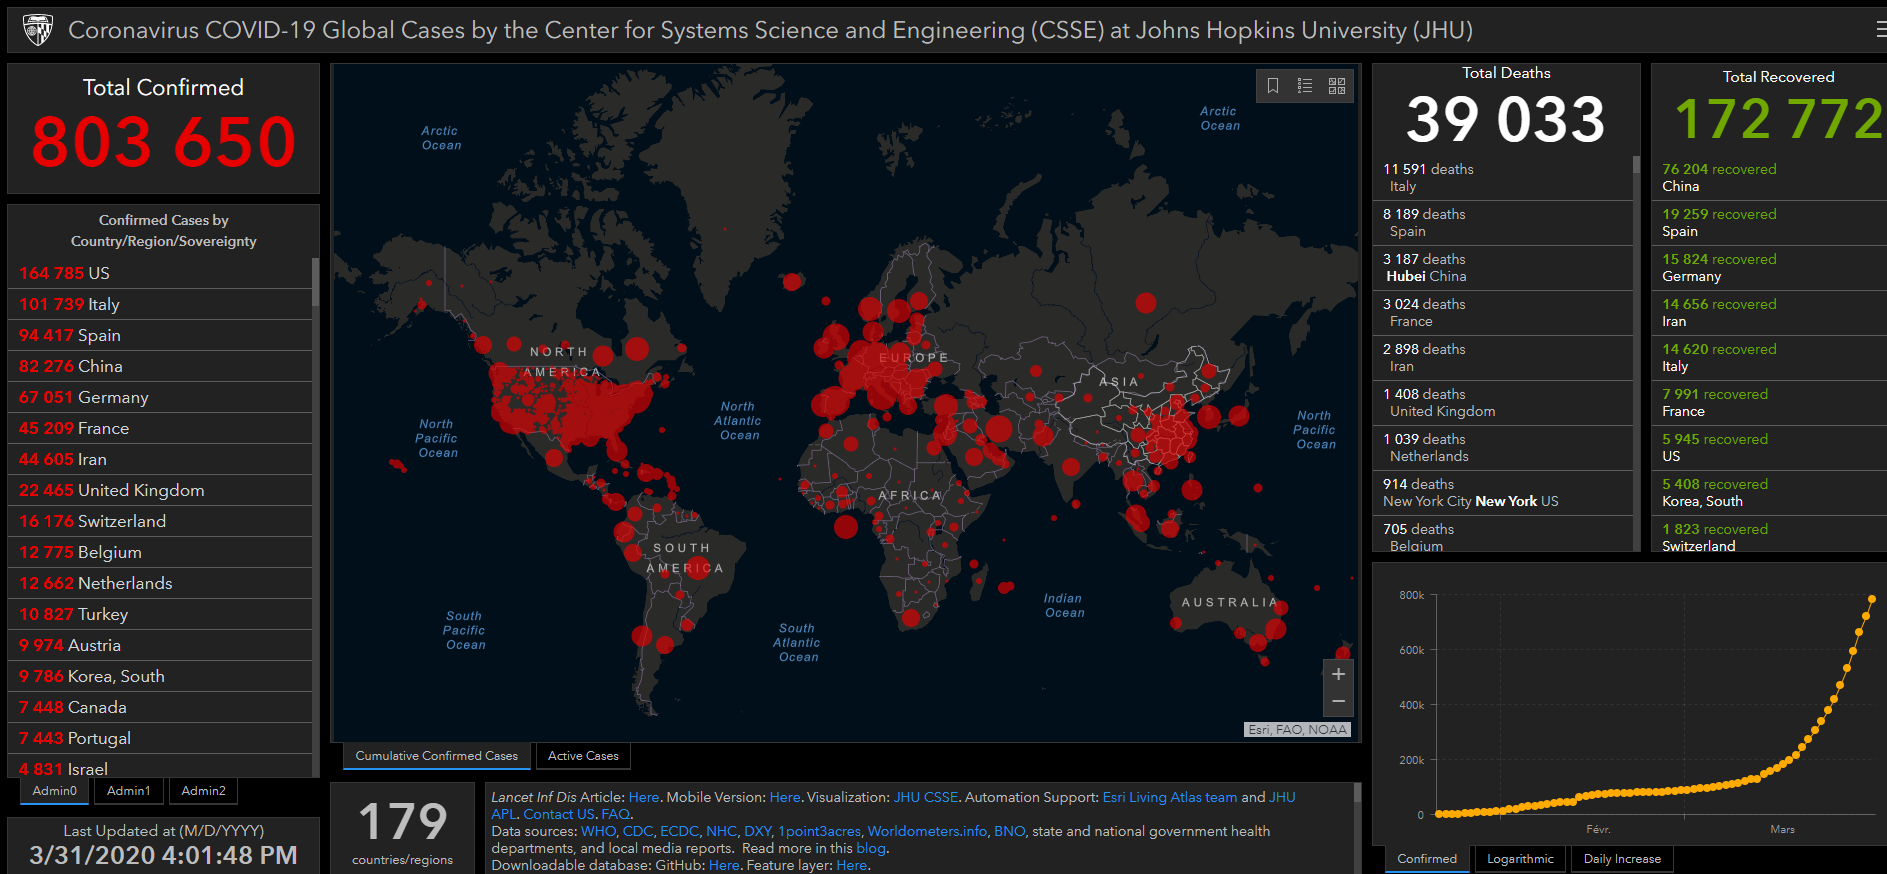
Task: Switch to Active Cases tab
Action: click(x=583, y=756)
